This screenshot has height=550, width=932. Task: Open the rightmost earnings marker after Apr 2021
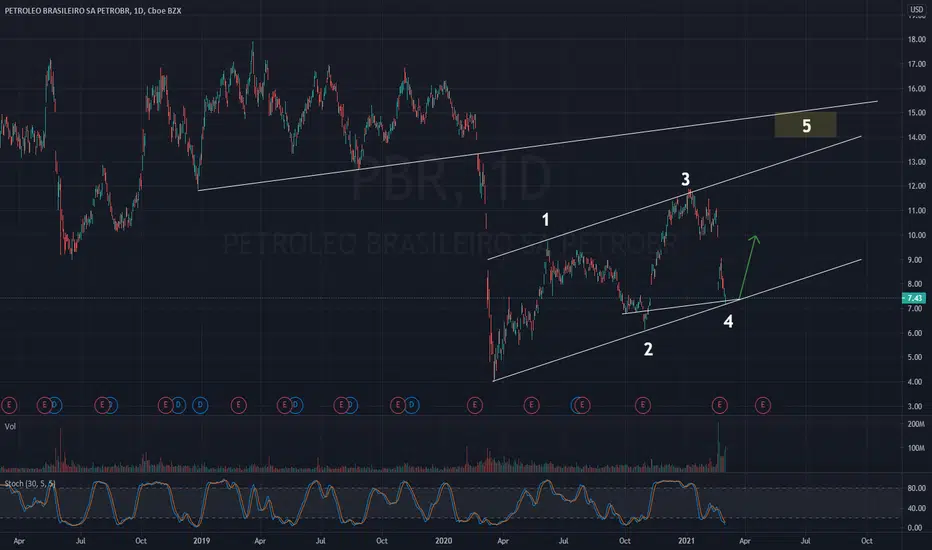(763, 406)
